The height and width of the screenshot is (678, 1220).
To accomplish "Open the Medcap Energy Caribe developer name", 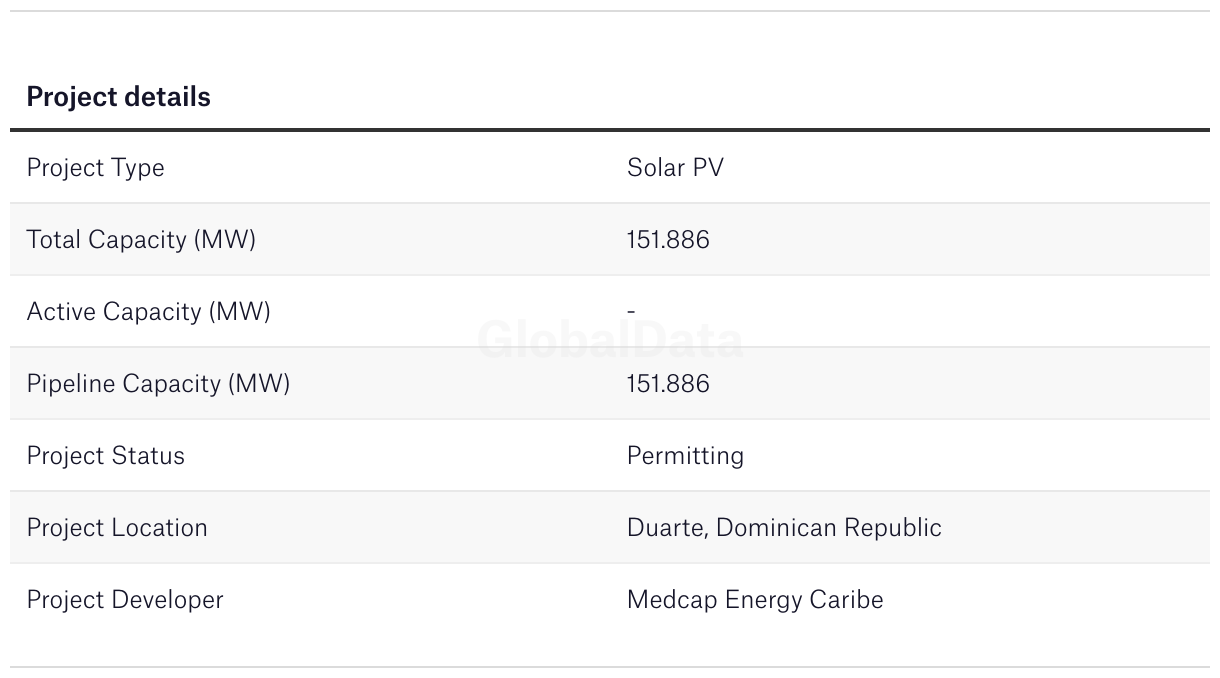I will click(755, 600).
